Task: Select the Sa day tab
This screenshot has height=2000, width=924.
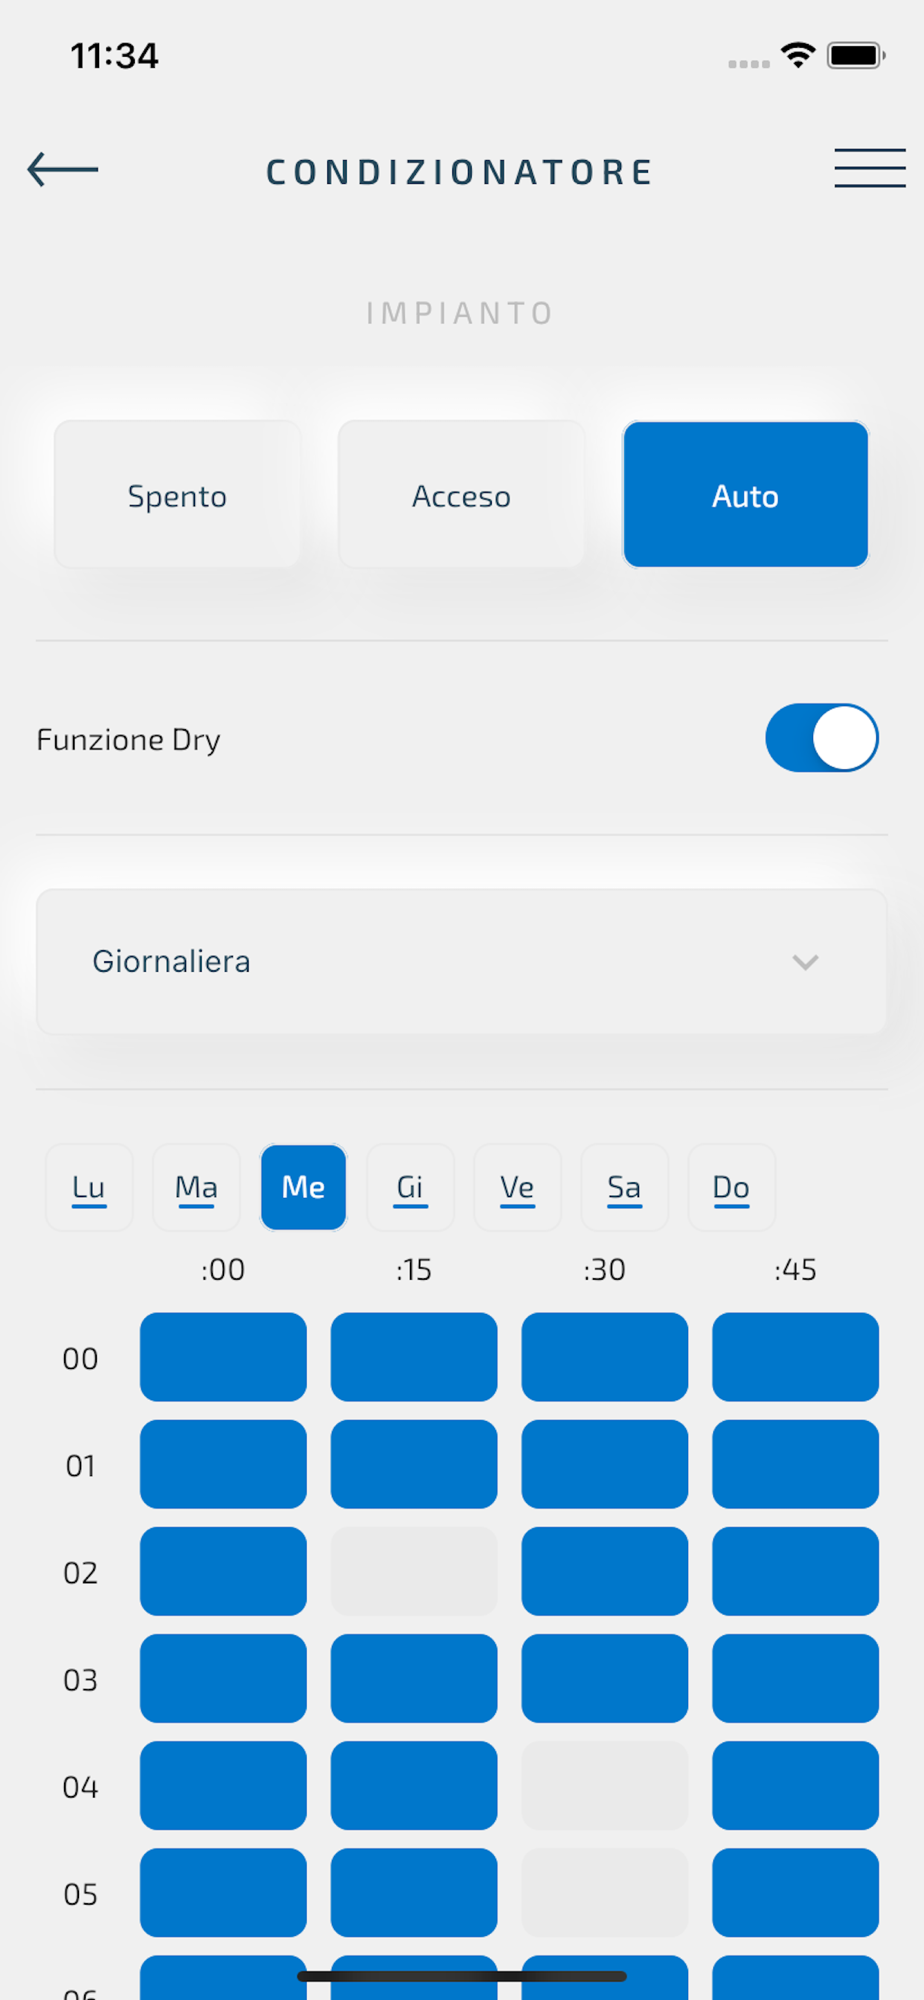Action: (x=624, y=1187)
